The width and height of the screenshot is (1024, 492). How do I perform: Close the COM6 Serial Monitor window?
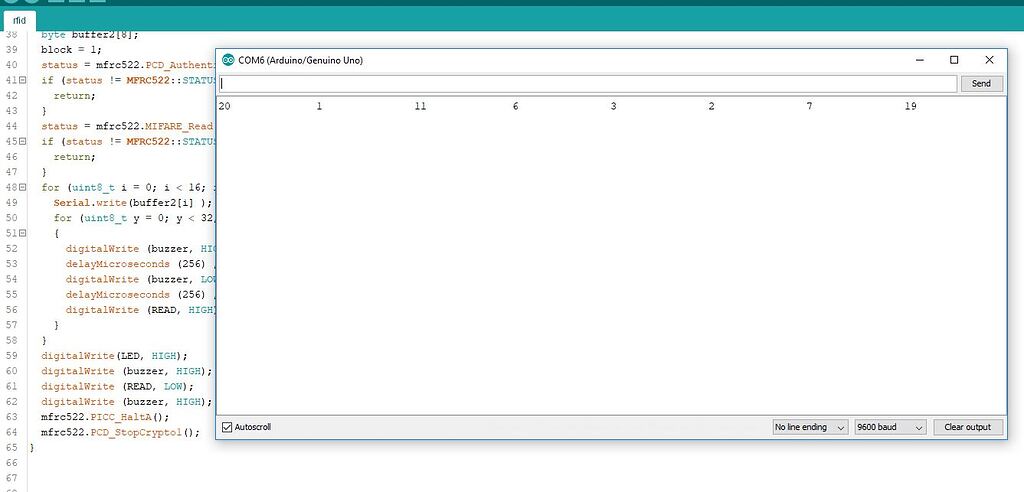click(989, 60)
